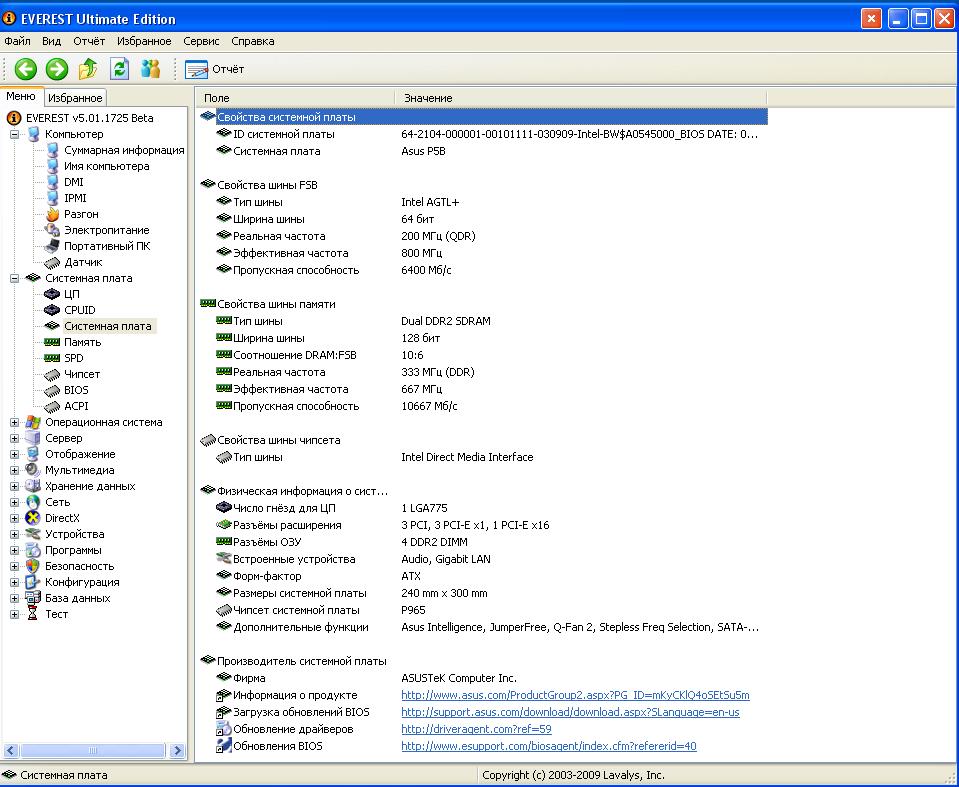The image size is (959, 787).
Task: Switch to the Избранное tab in left panel
Action: point(75,98)
